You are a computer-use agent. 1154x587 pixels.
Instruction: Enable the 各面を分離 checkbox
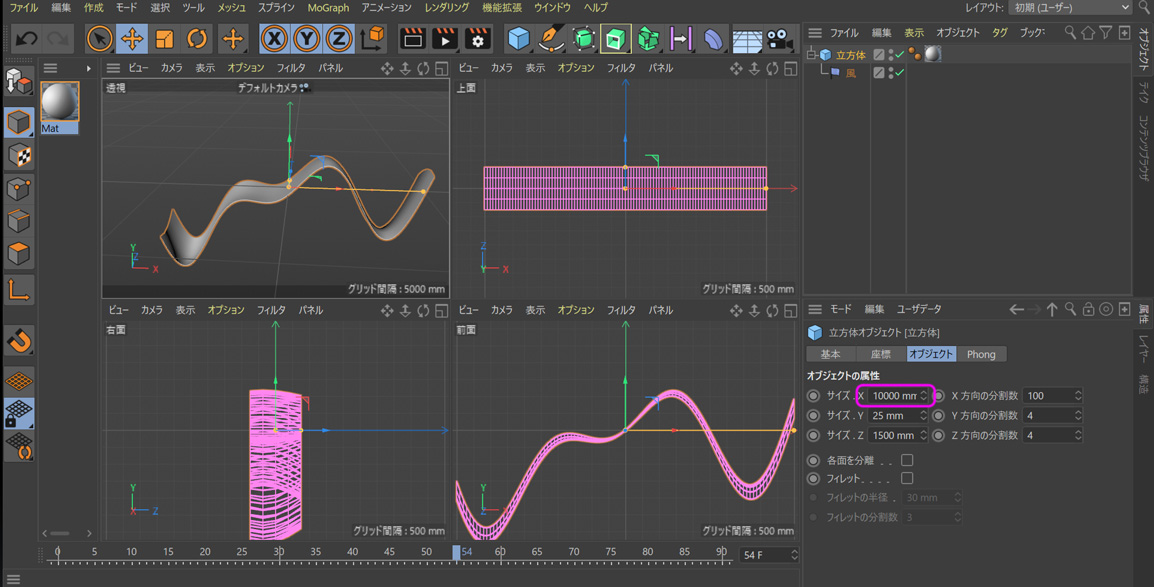pyautogui.click(x=907, y=461)
